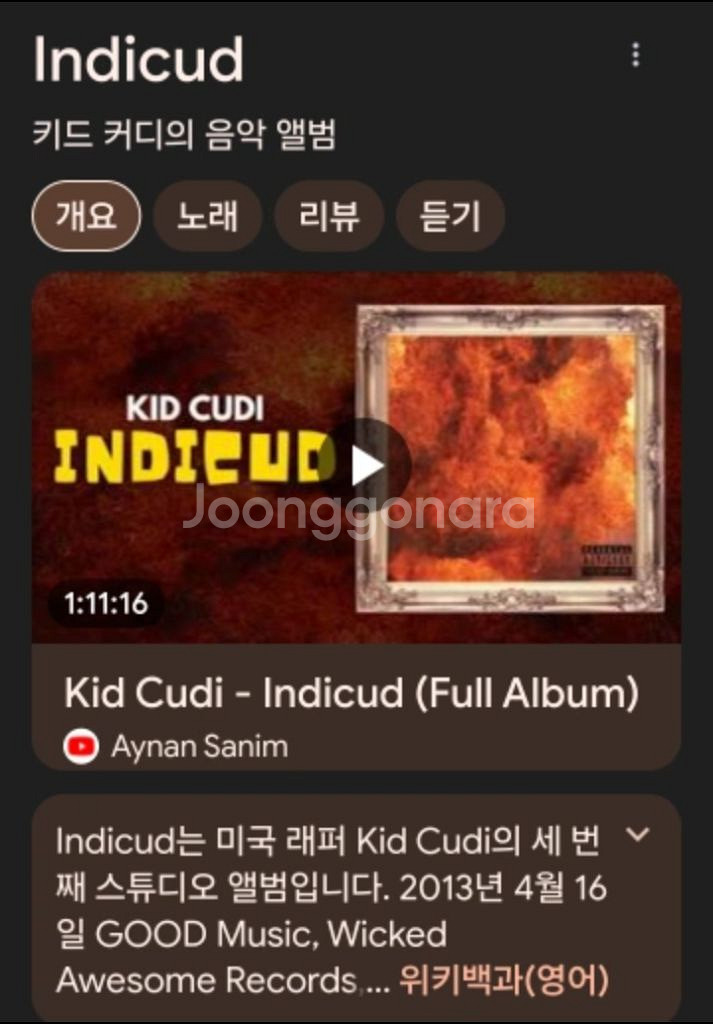Image resolution: width=713 pixels, height=1024 pixels.
Task: Expand the album description with the chevron
Action: (637, 834)
